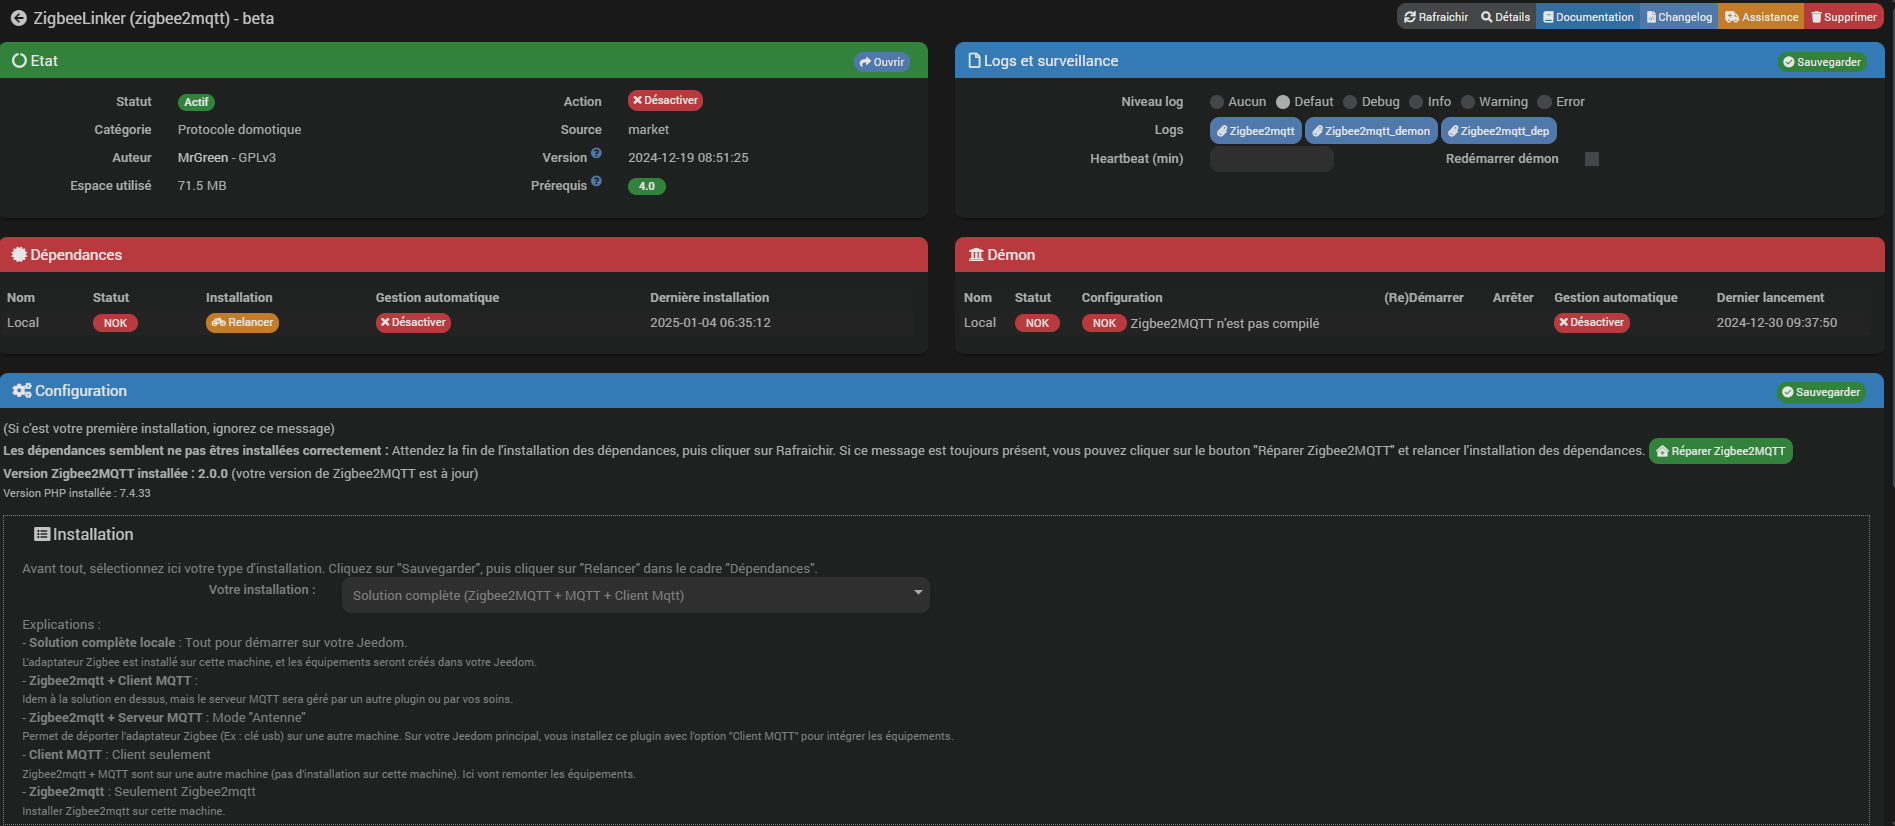Select the Info log level
Image resolution: width=1895 pixels, height=826 pixels.
[1416, 102]
